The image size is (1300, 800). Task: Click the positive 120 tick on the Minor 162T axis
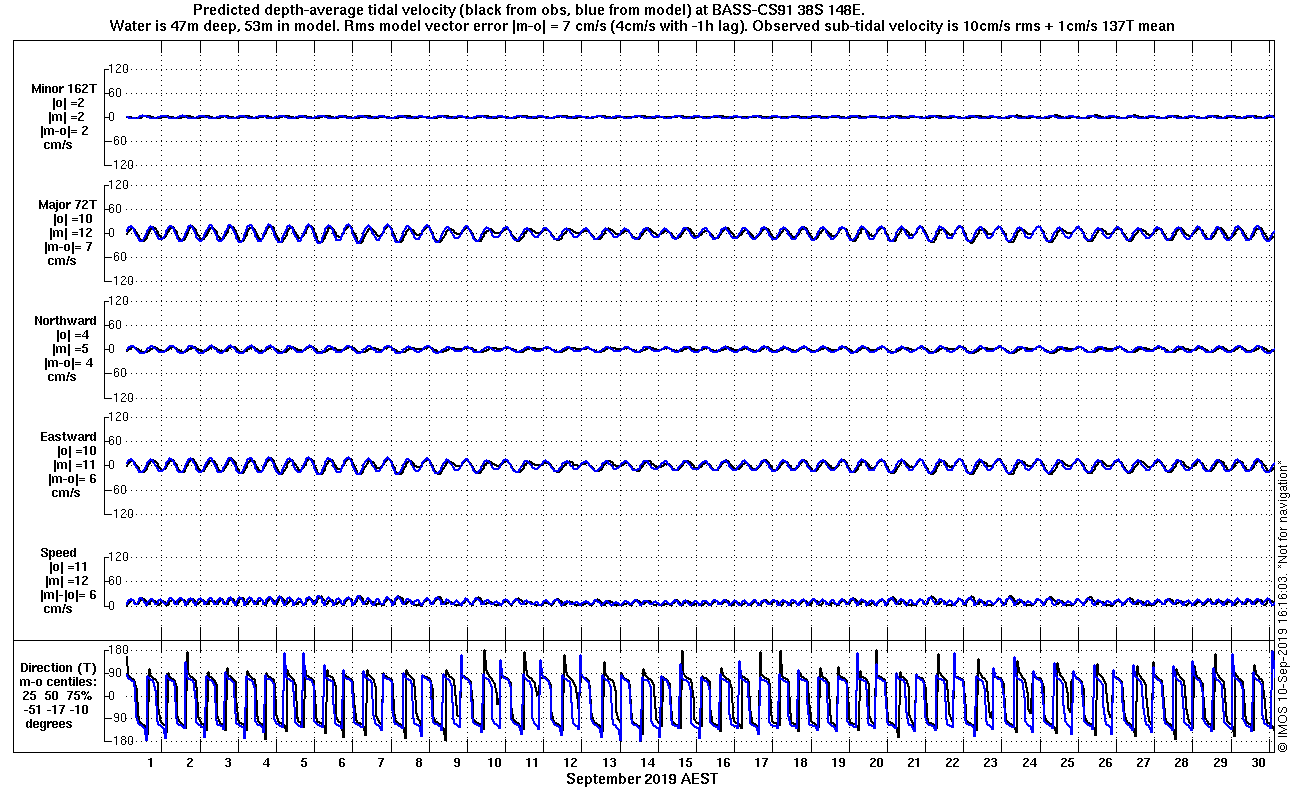click(119, 69)
